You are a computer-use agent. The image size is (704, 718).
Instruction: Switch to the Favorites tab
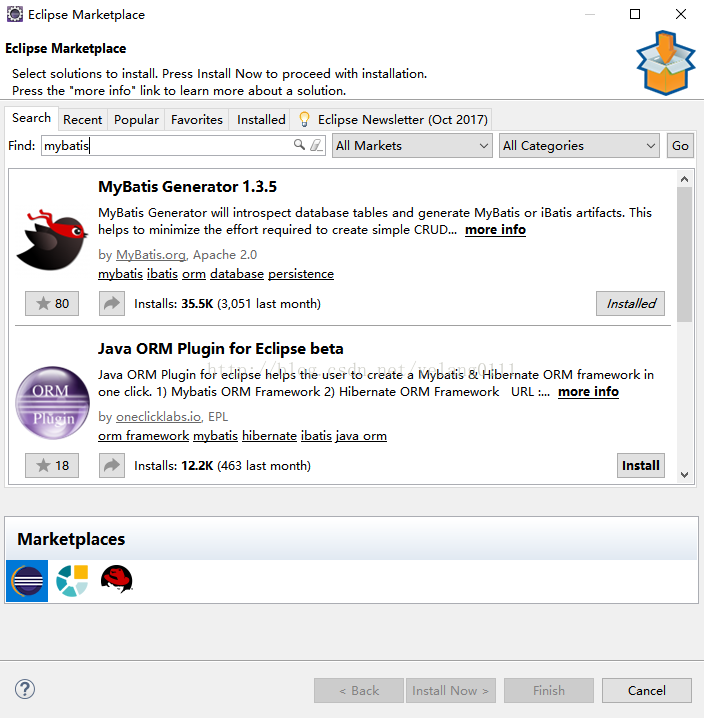coord(196,120)
